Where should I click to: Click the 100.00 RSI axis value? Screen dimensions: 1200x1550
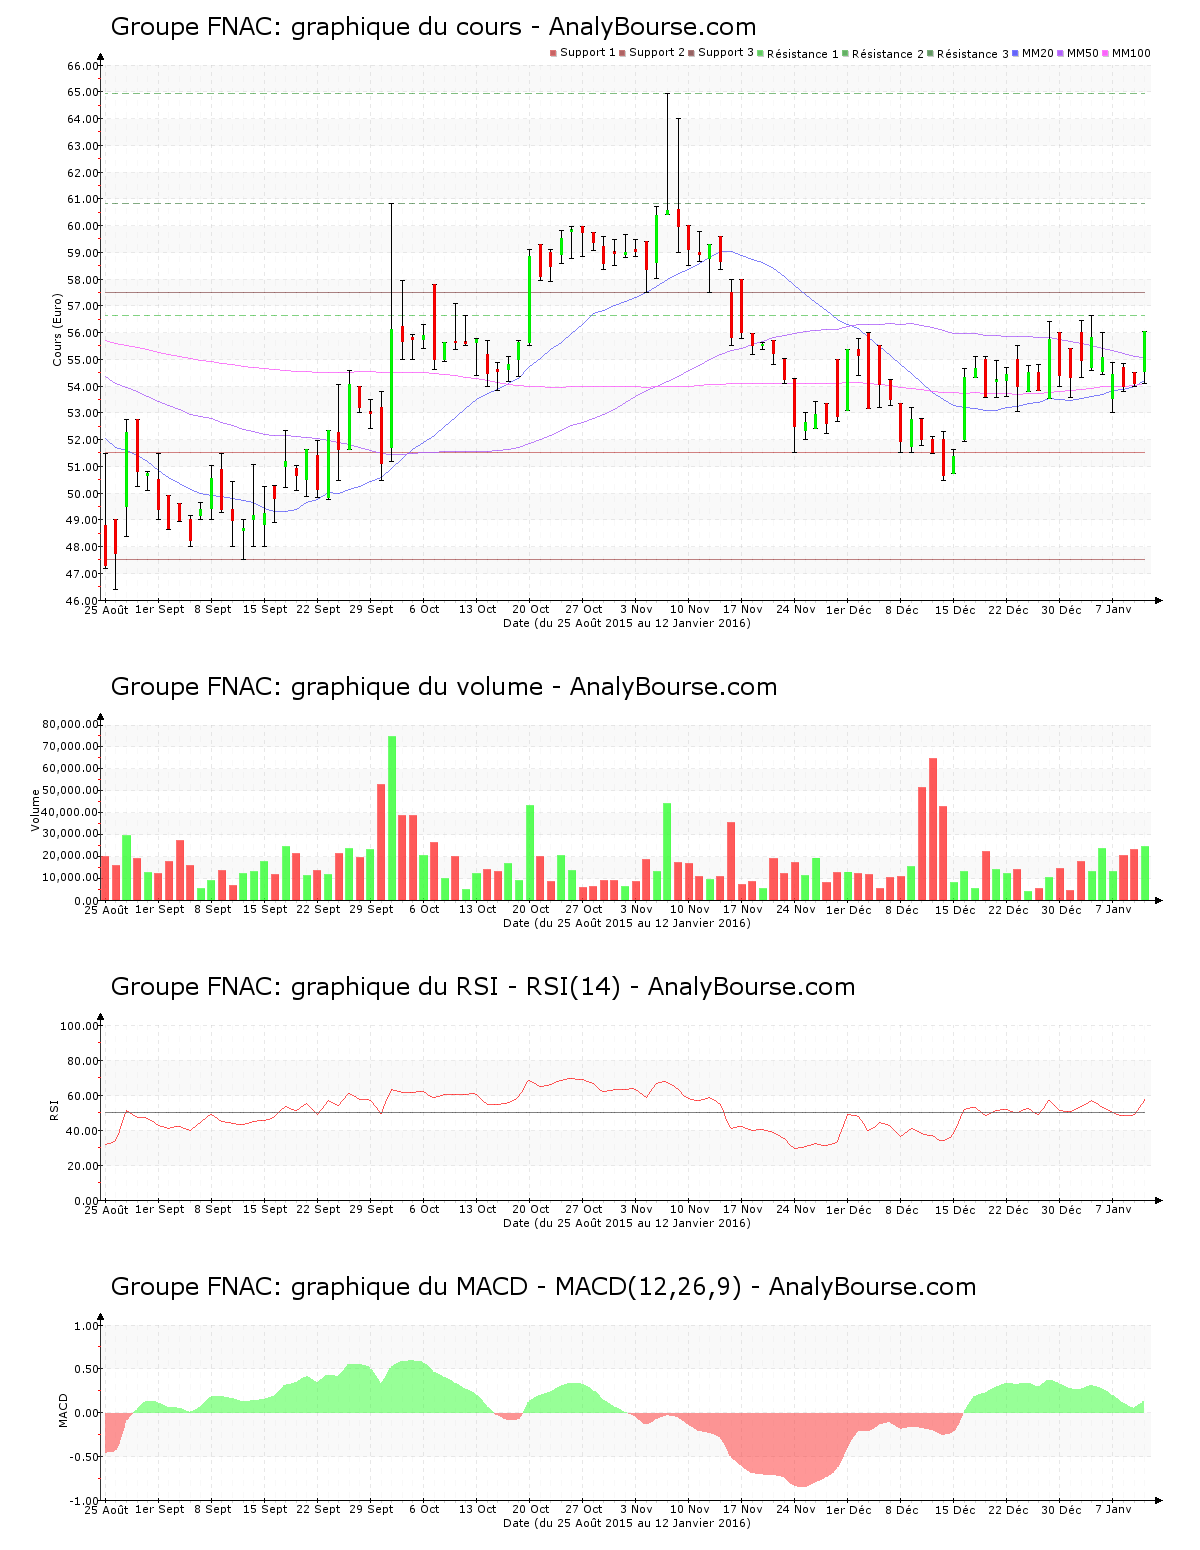click(x=80, y=1026)
